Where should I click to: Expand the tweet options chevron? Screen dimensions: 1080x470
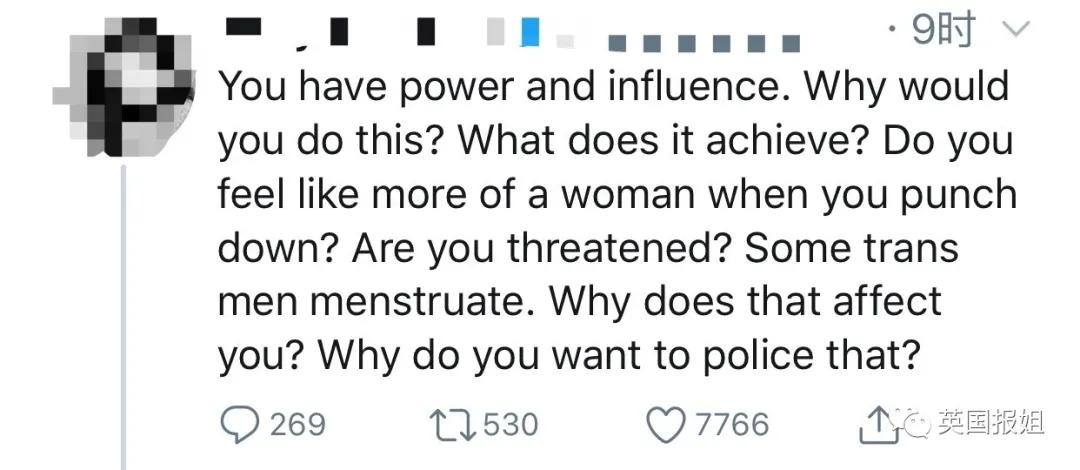click(1015, 34)
